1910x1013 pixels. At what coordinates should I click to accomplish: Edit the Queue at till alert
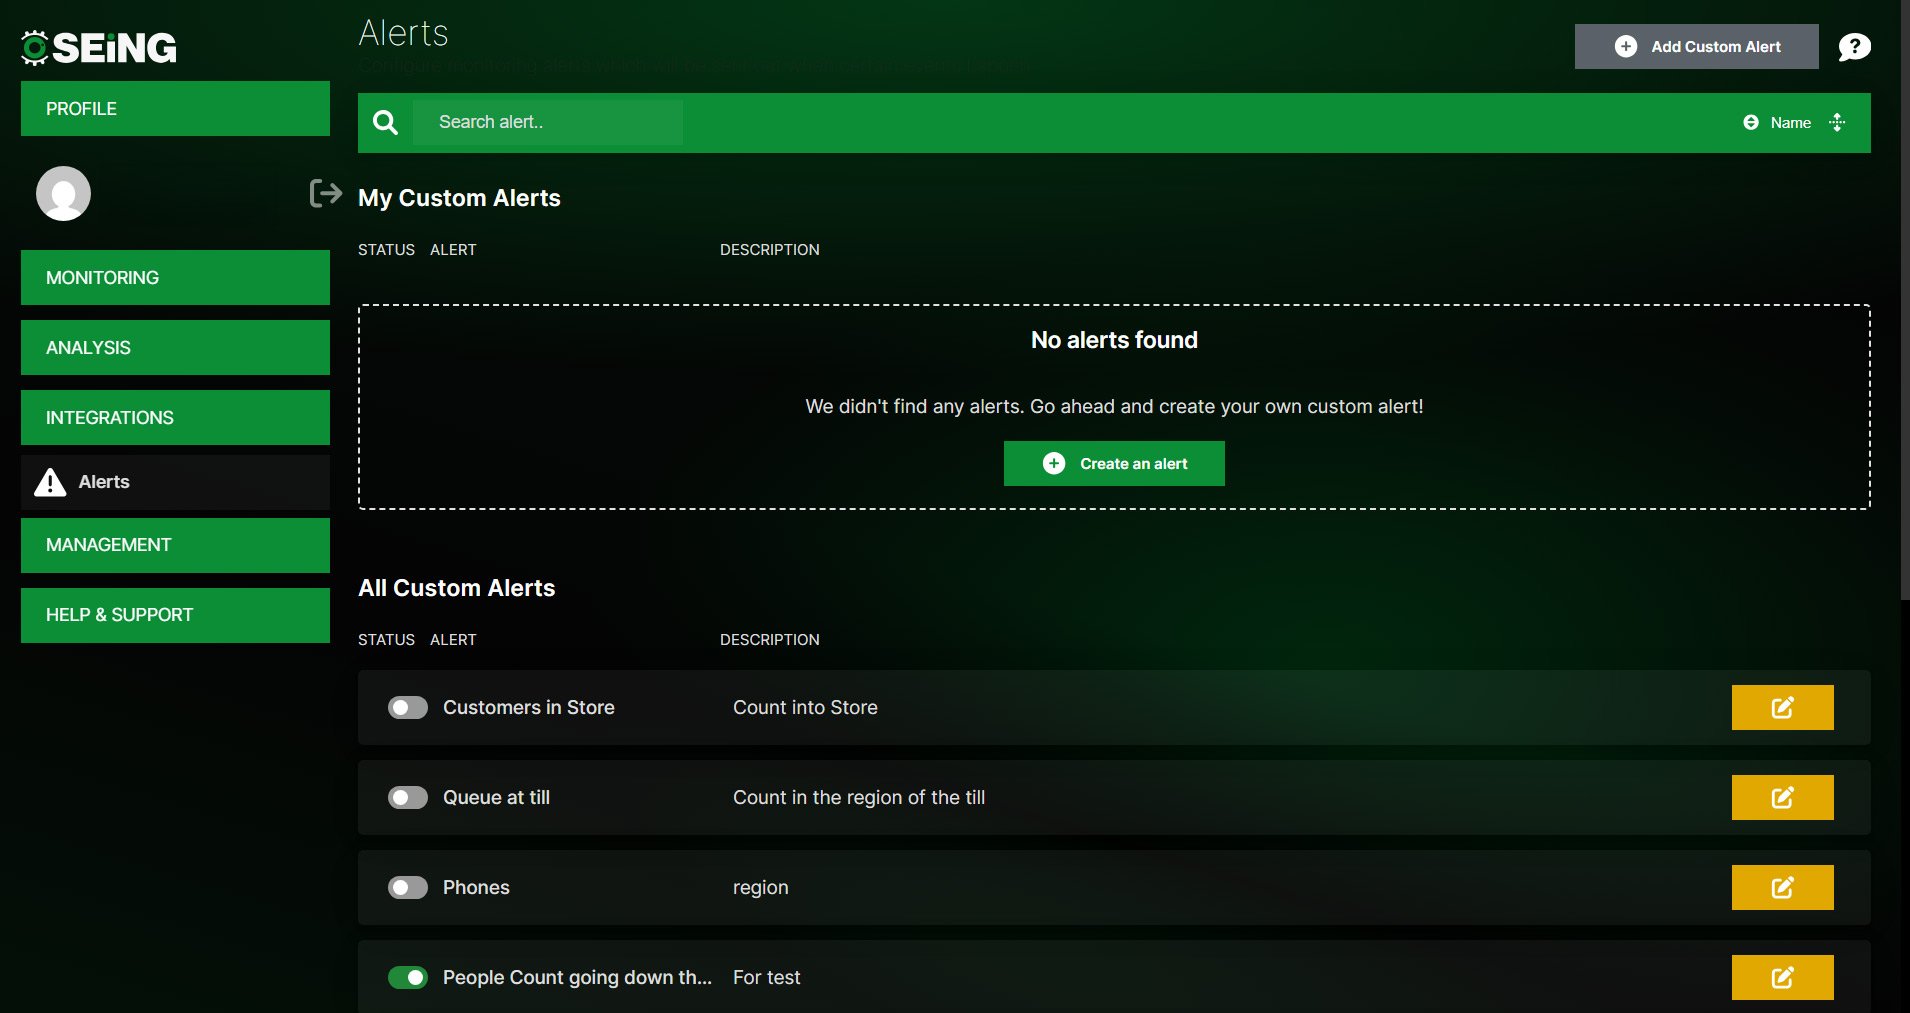pyautogui.click(x=1782, y=797)
